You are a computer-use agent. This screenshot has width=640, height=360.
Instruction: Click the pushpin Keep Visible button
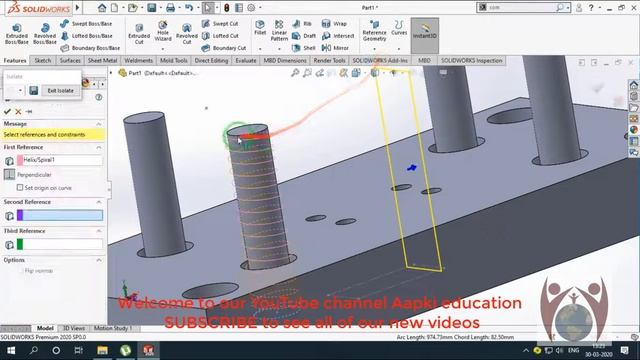(x=29, y=111)
